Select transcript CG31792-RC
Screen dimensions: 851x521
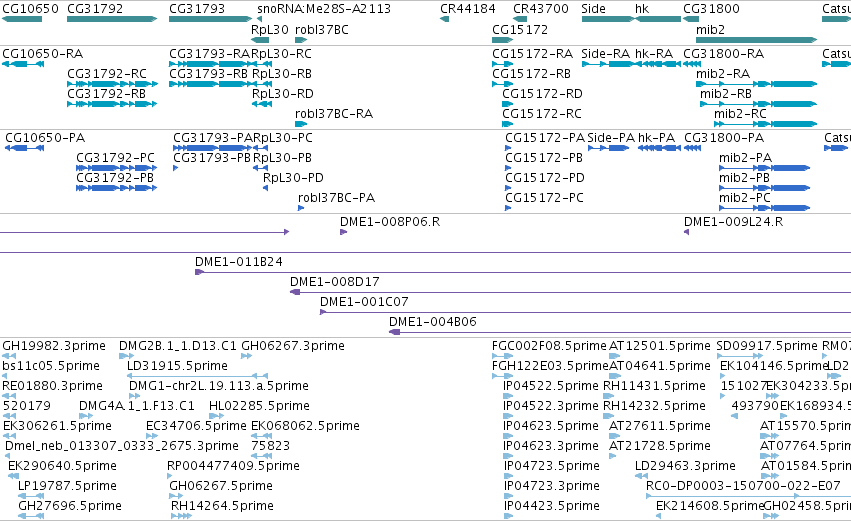point(107,74)
